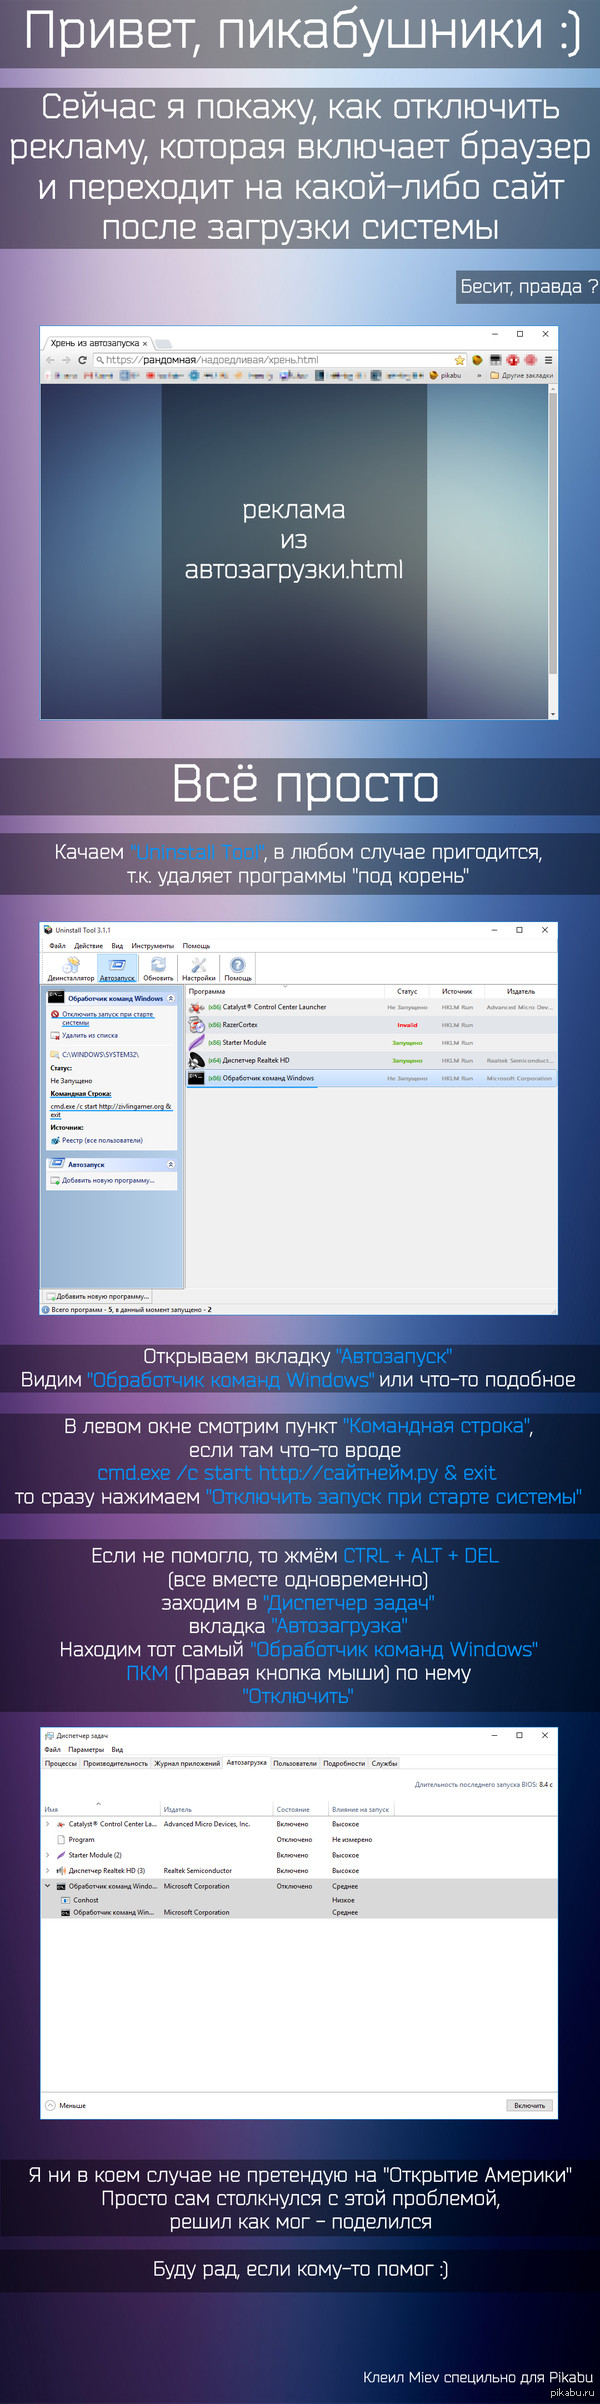Click the Обновить refresh icon

[x=158, y=966]
